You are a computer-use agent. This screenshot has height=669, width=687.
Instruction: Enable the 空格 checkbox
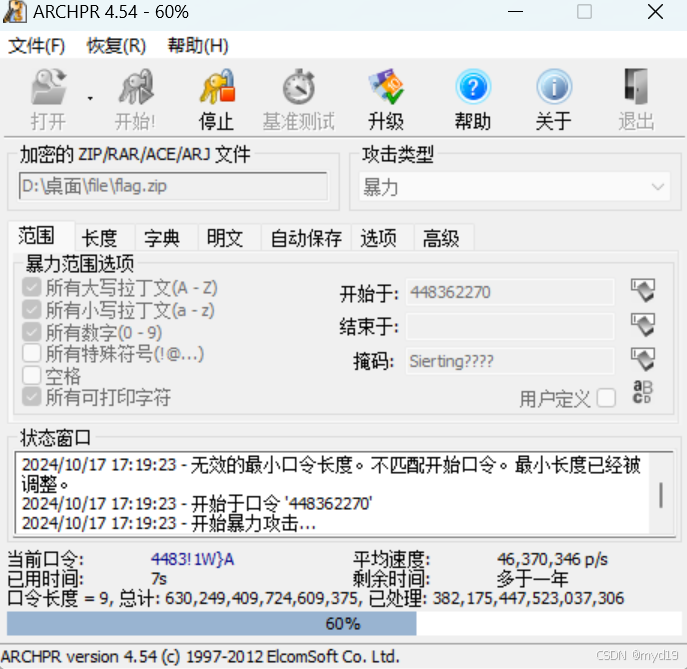pos(32,375)
